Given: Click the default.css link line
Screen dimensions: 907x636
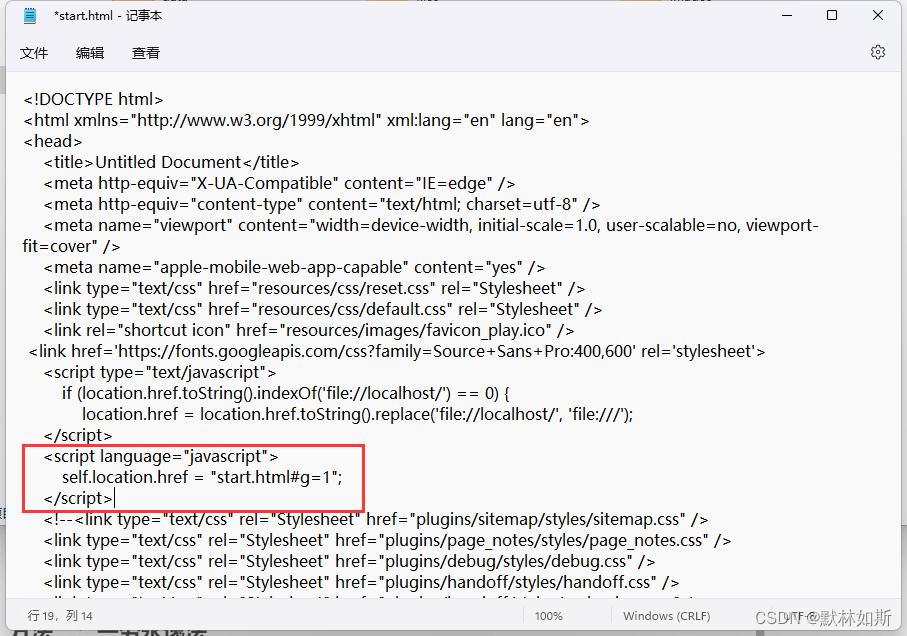Looking at the screenshot, I should click(x=323, y=309).
